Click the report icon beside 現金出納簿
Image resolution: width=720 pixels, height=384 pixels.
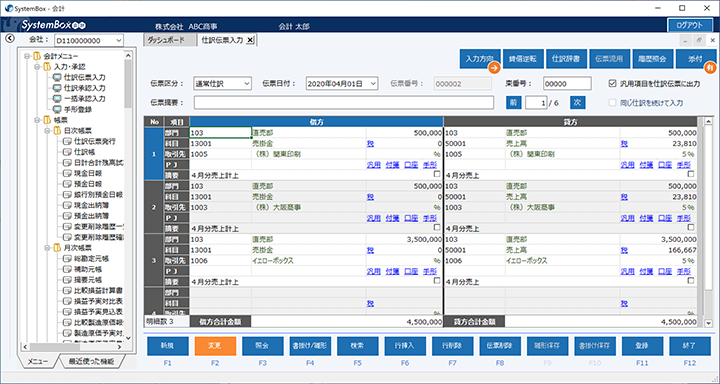point(67,205)
